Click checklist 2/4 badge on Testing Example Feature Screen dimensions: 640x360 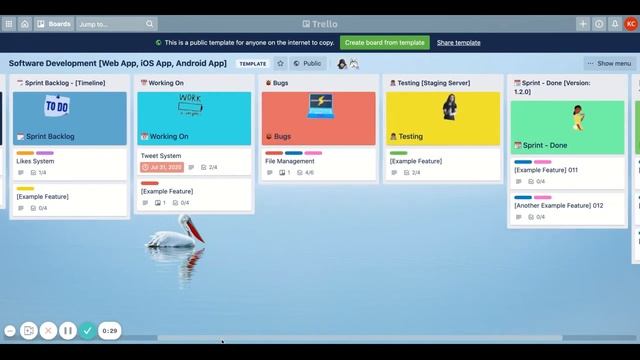pyautogui.click(x=412, y=173)
